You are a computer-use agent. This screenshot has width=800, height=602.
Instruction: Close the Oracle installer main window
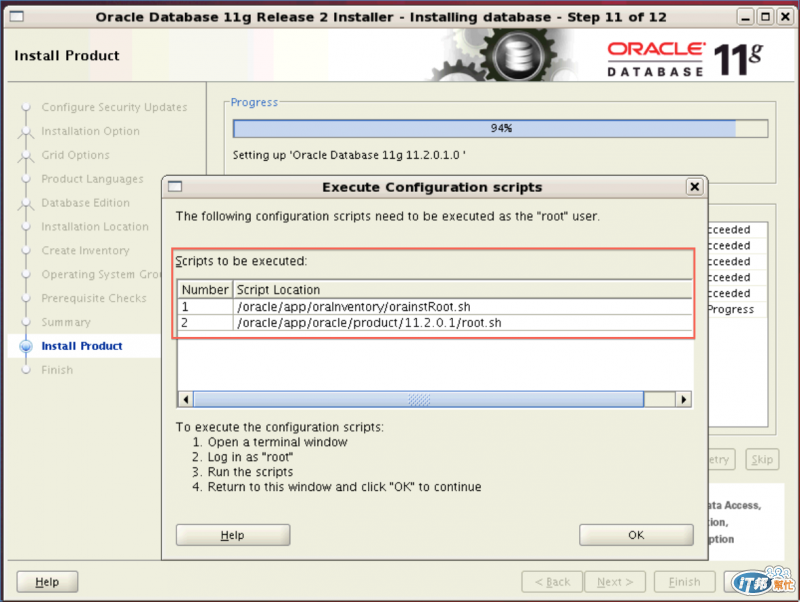[x=785, y=17]
